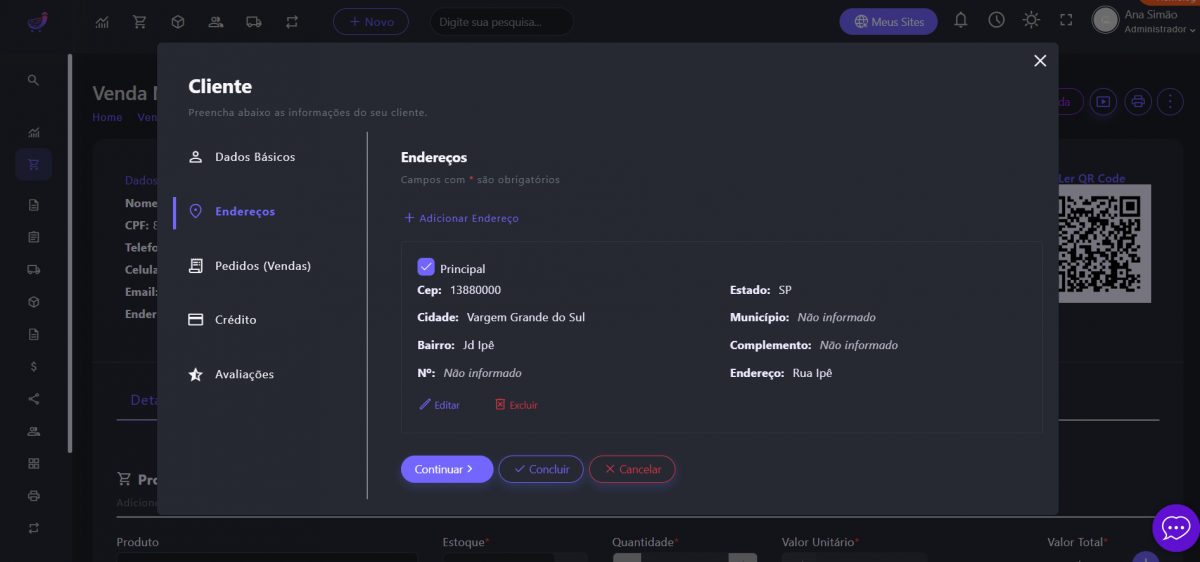This screenshot has height=562, width=1200.
Task: Click the delivery truck icon in top bar
Action: (x=254, y=21)
